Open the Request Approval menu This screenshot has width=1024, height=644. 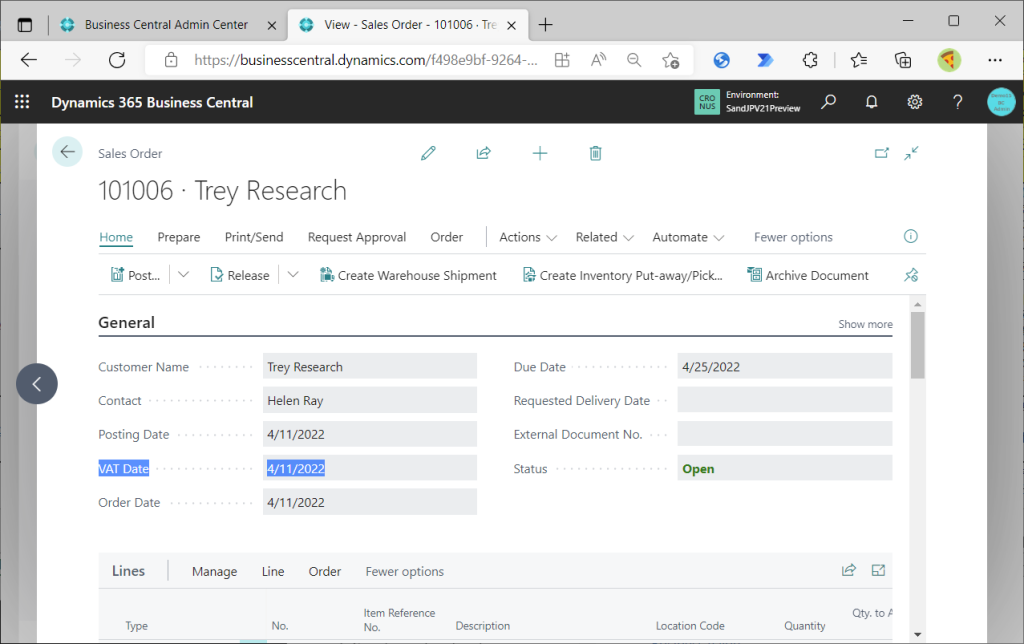[357, 237]
